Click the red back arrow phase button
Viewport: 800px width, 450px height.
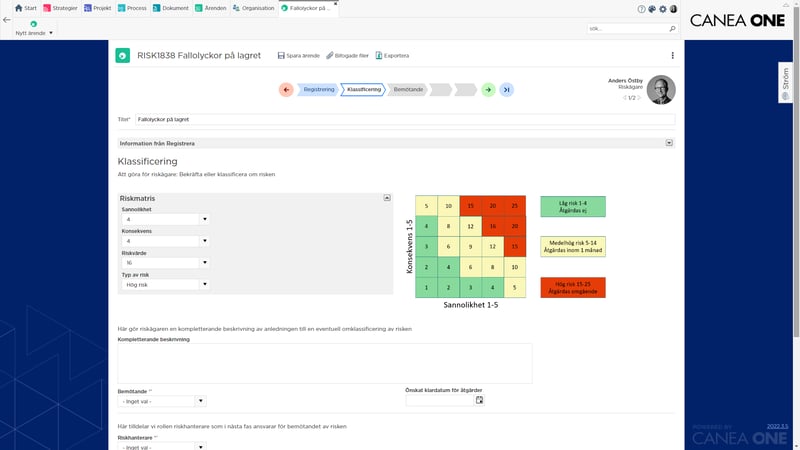286,90
